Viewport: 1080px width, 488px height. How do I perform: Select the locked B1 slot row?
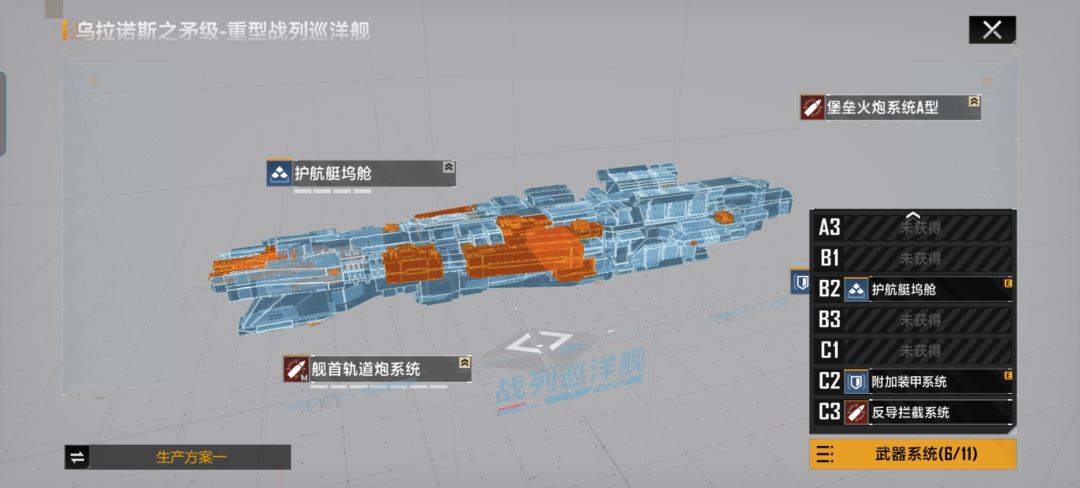click(913, 258)
